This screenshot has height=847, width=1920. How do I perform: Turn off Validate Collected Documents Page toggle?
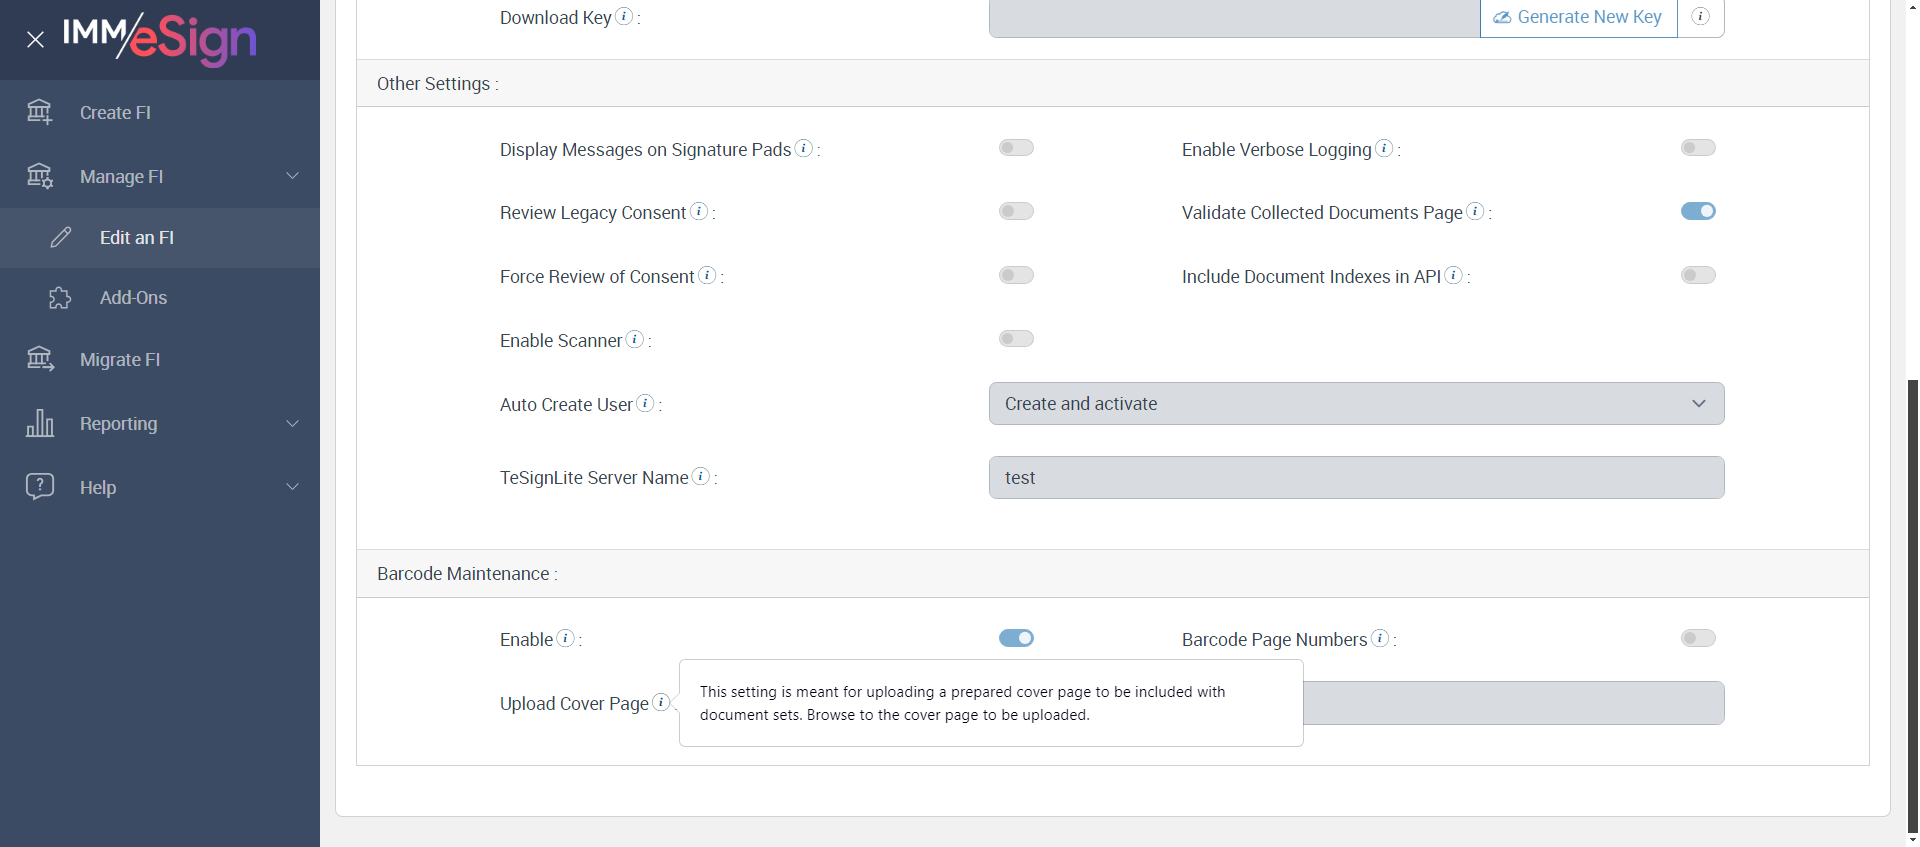[x=1698, y=211]
